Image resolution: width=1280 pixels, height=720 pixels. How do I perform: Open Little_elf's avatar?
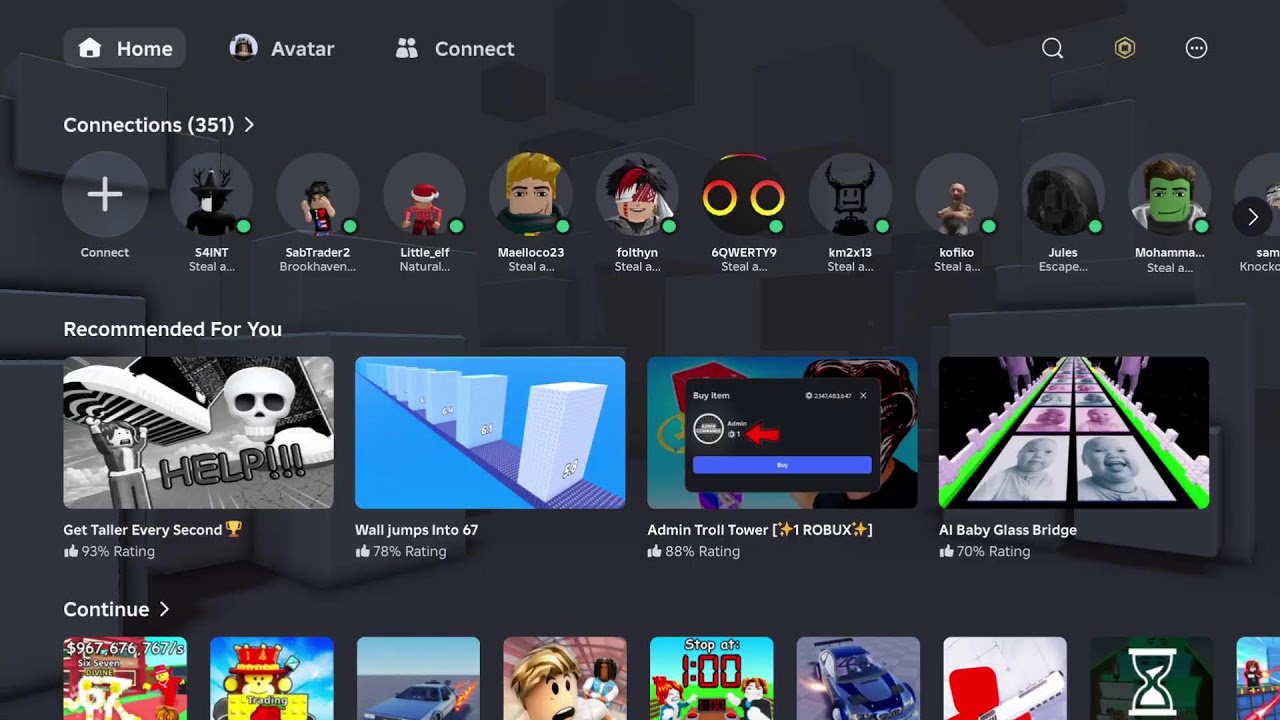(x=424, y=195)
